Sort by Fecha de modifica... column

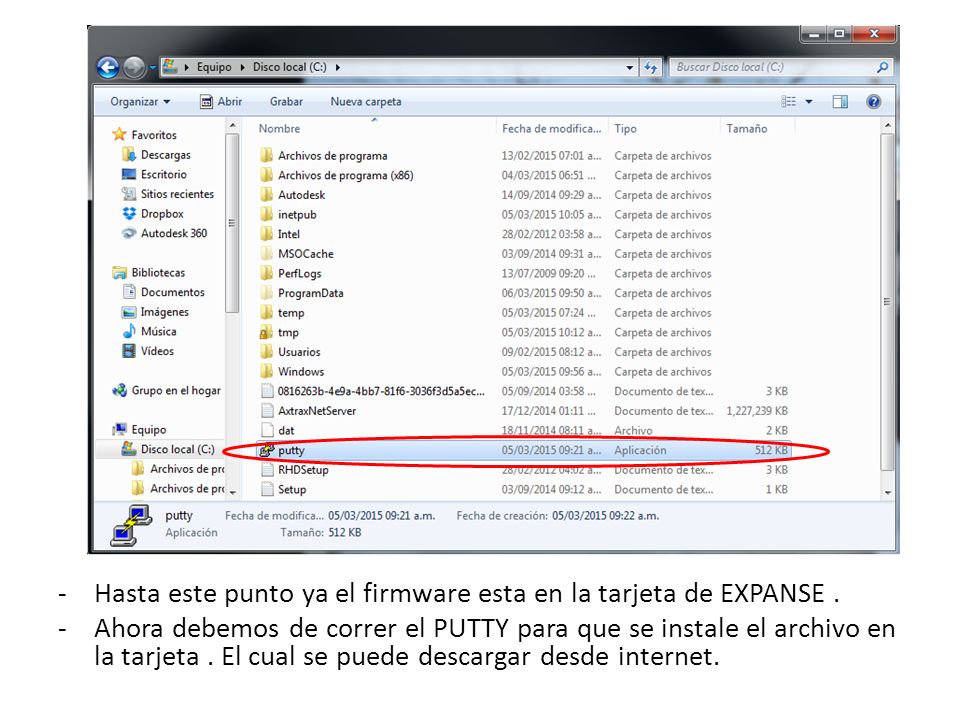click(552, 129)
